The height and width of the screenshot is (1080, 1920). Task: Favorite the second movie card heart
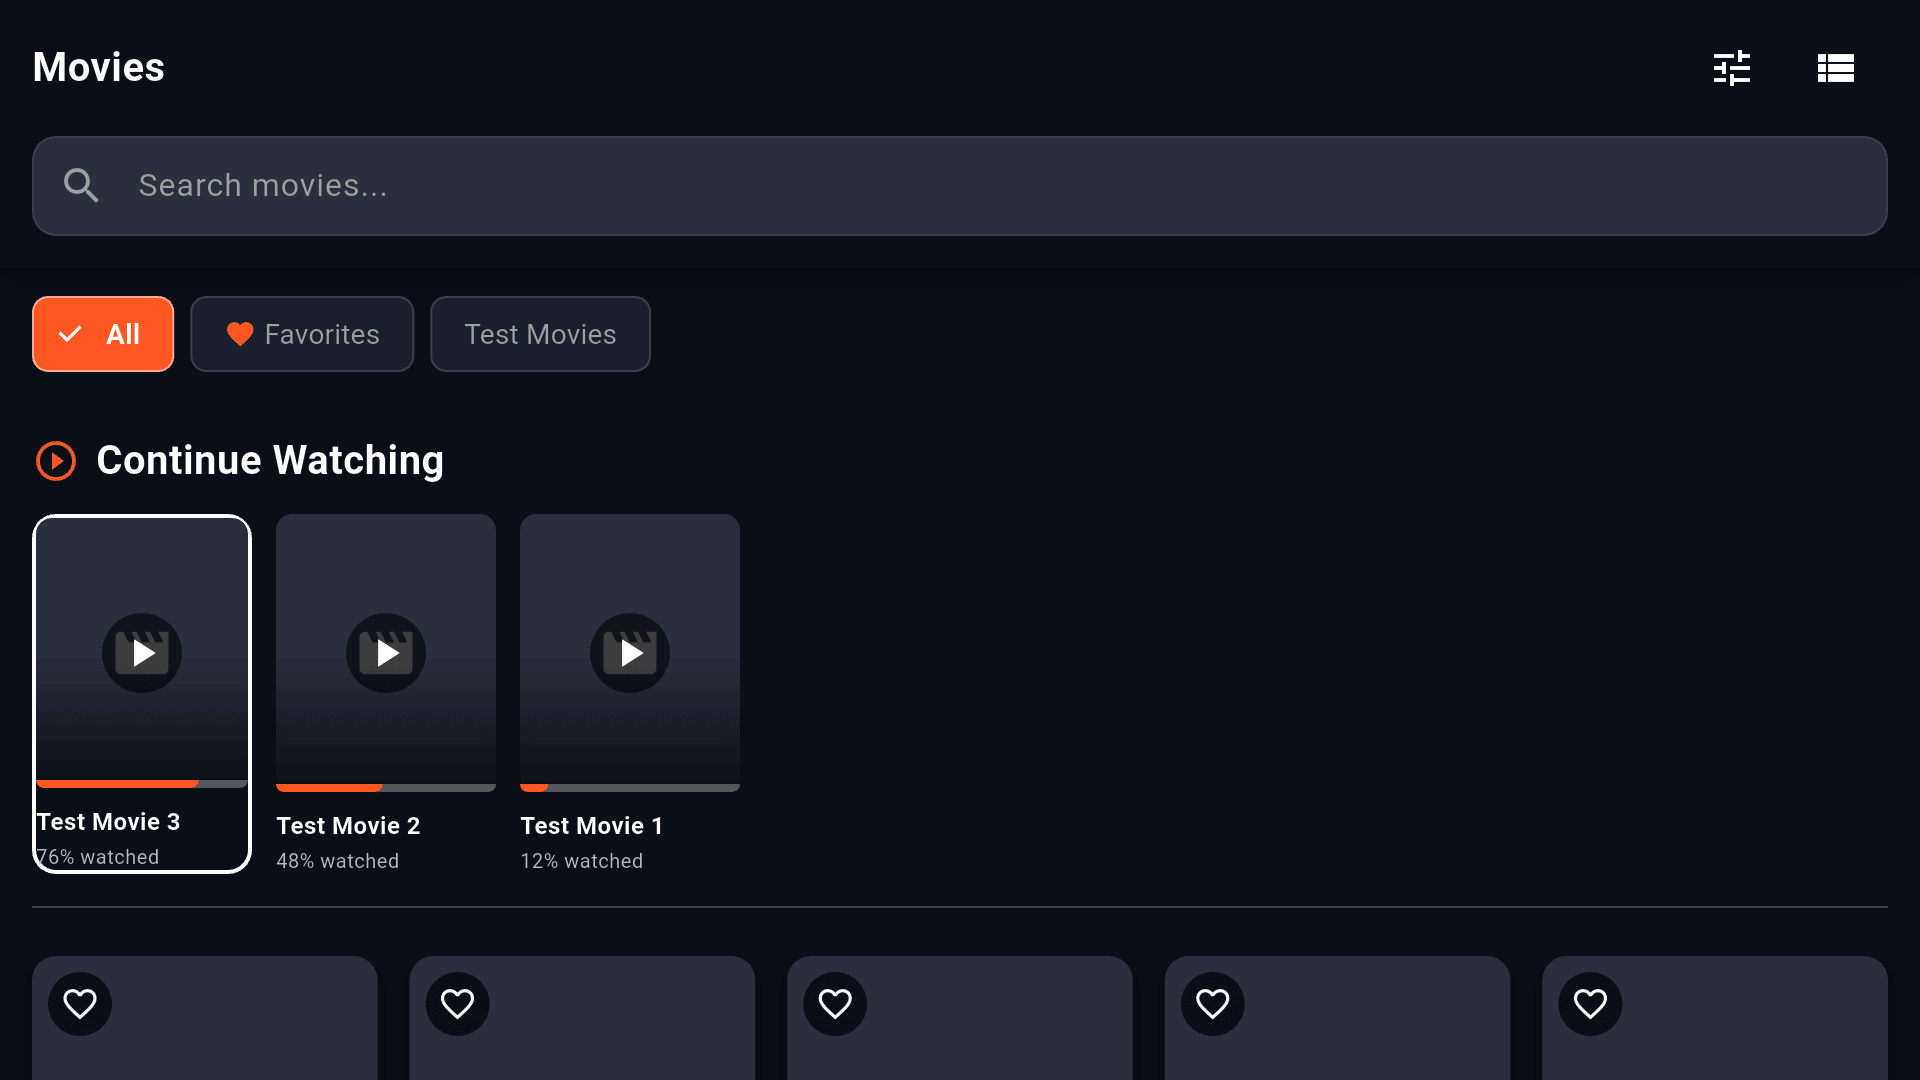pyautogui.click(x=458, y=1003)
